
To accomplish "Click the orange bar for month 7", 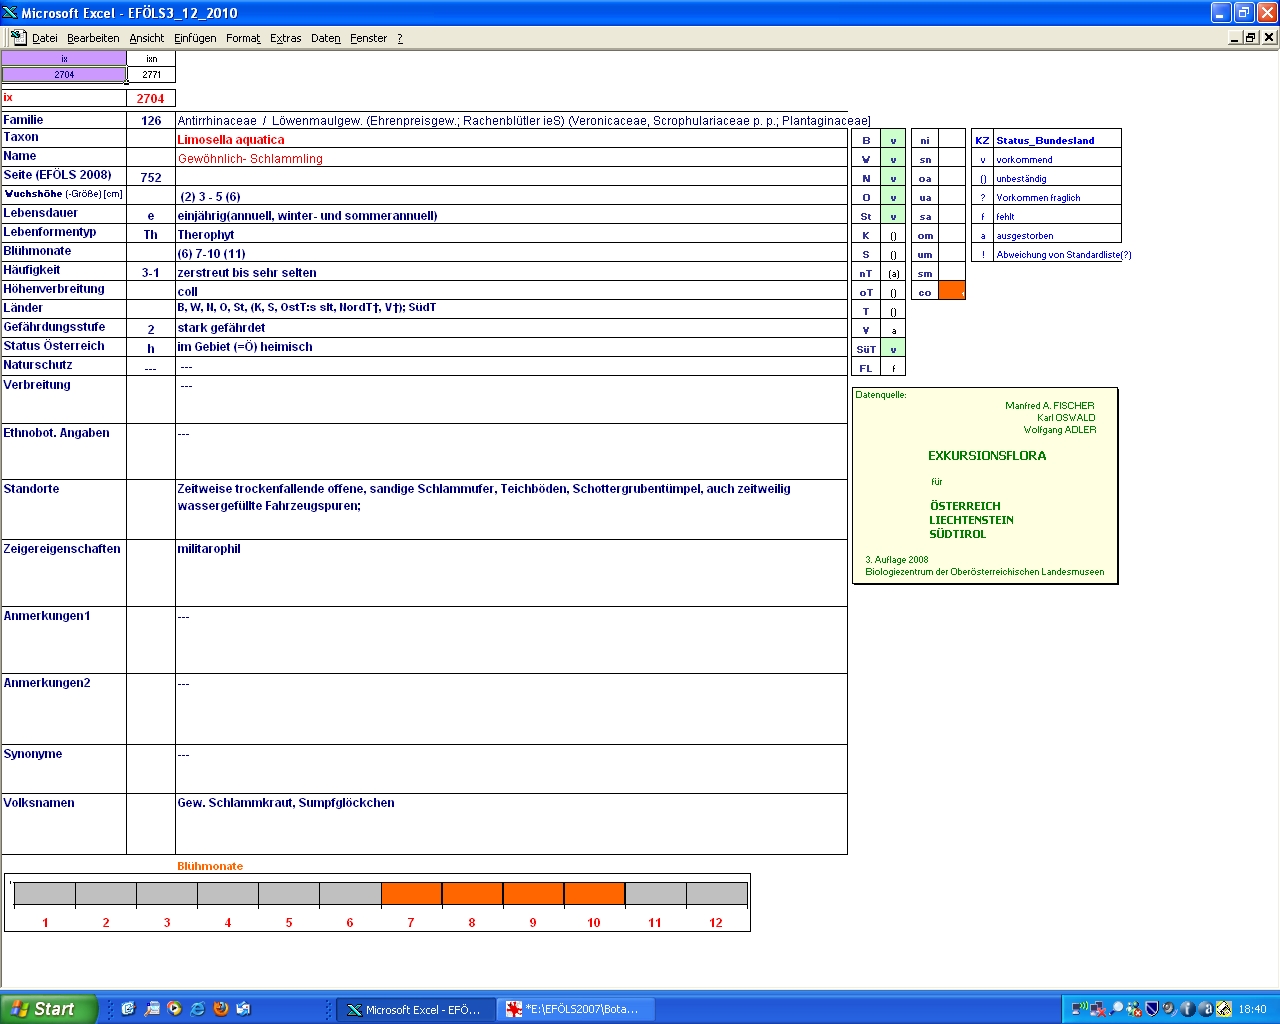I will [x=411, y=893].
